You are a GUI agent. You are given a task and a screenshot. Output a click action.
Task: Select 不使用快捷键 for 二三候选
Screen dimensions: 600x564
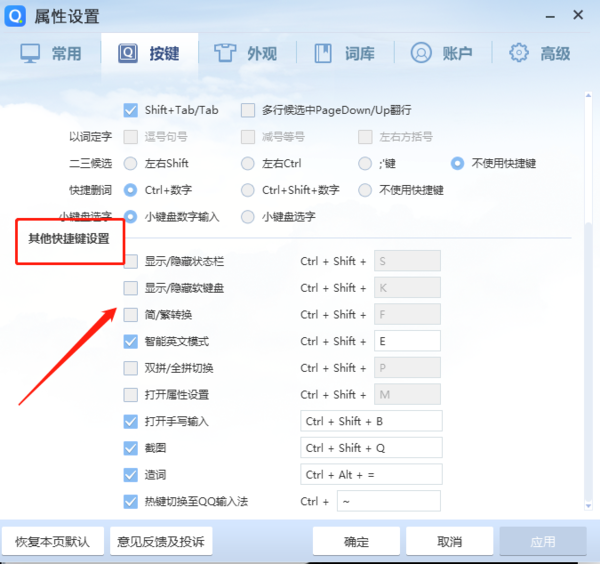point(457,163)
